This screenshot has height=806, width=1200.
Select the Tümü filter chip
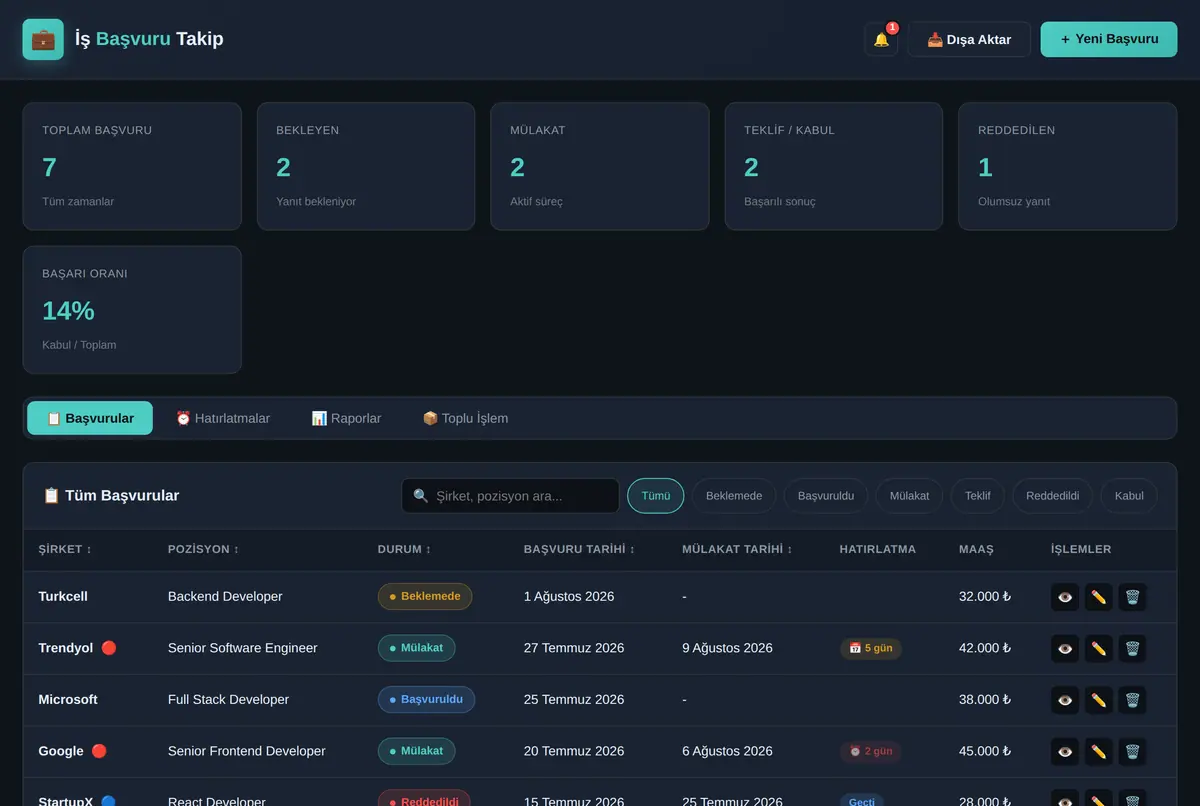656,496
